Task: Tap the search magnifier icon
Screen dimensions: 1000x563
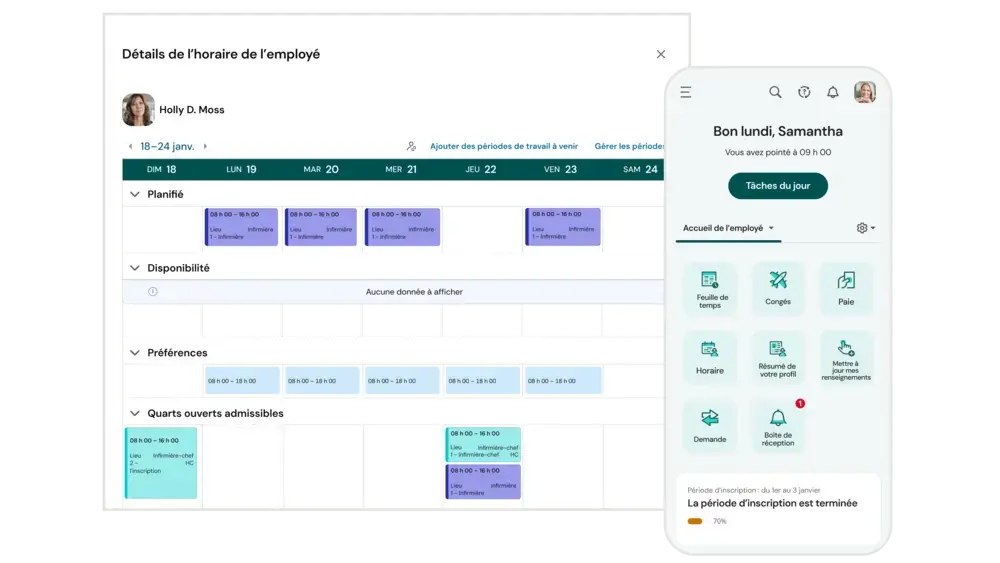Action: (775, 92)
